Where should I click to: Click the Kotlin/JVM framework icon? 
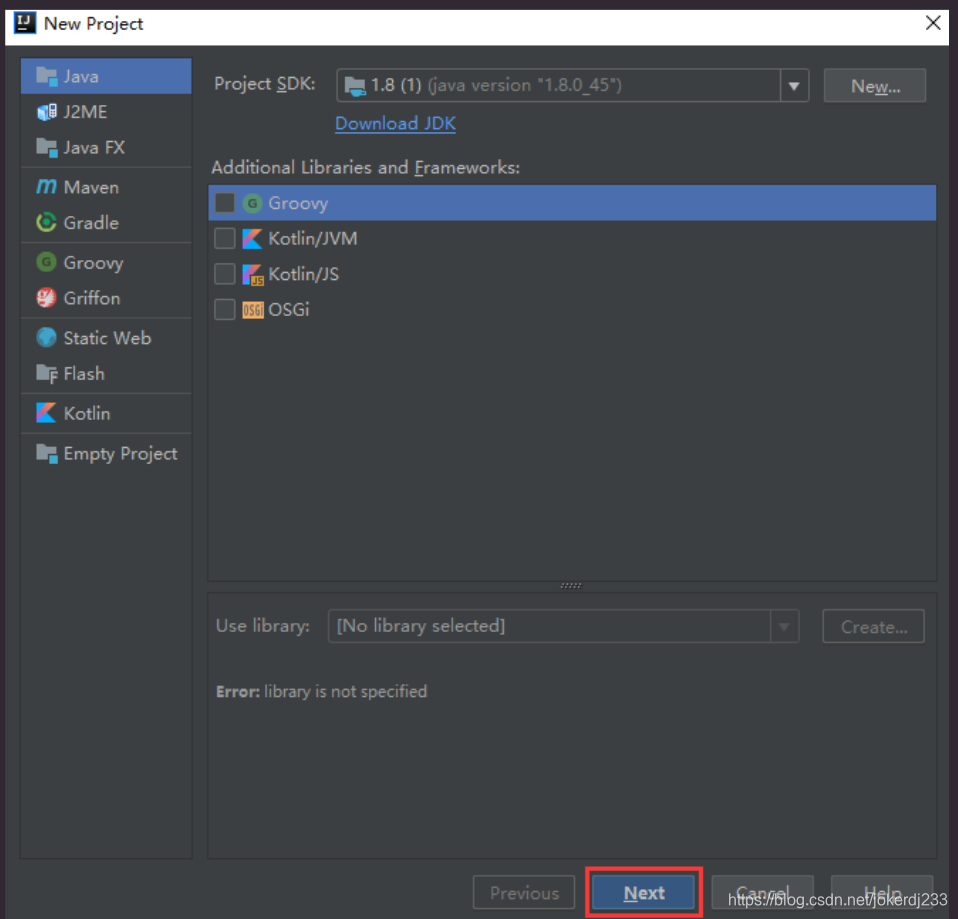[252, 238]
